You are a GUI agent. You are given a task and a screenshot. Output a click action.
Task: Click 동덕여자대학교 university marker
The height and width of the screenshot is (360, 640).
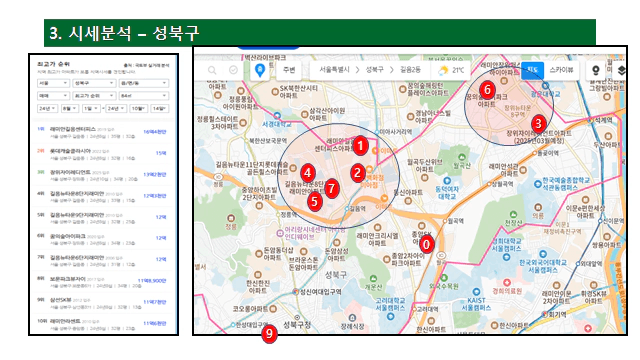(447, 181)
